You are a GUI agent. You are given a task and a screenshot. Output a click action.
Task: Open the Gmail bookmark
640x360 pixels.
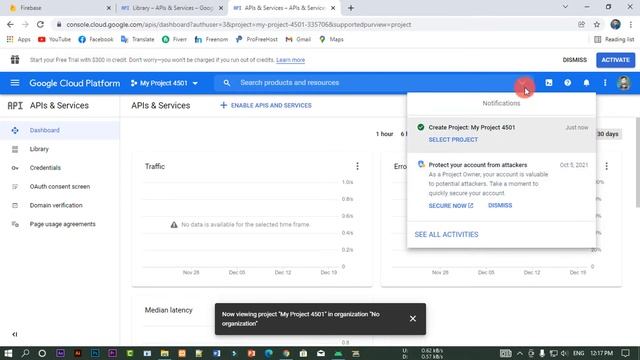pyautogui.click(x=298, y=40)
